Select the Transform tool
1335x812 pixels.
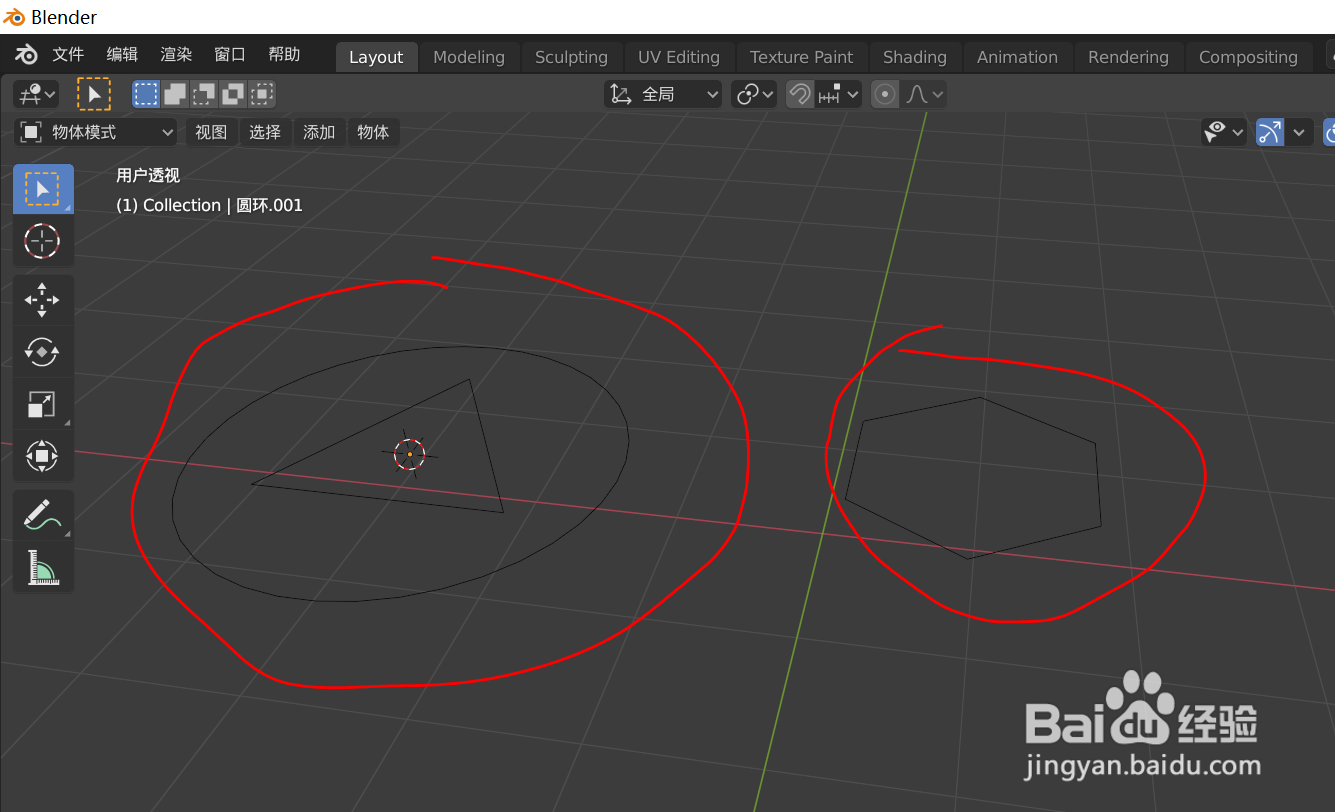click(x=42, y=457)
